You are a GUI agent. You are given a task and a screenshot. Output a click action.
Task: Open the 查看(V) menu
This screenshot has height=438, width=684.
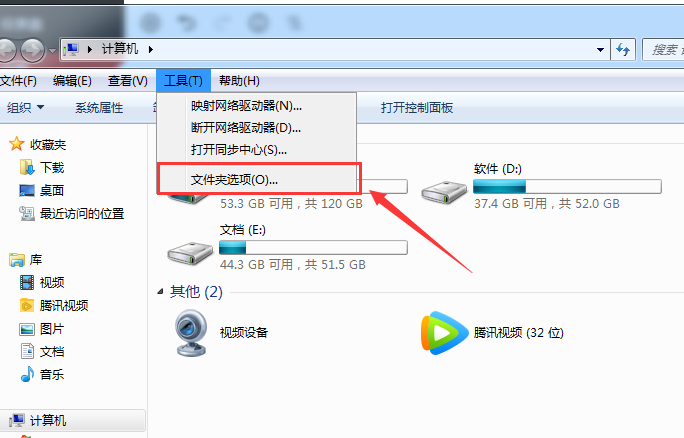coord(127,81)
